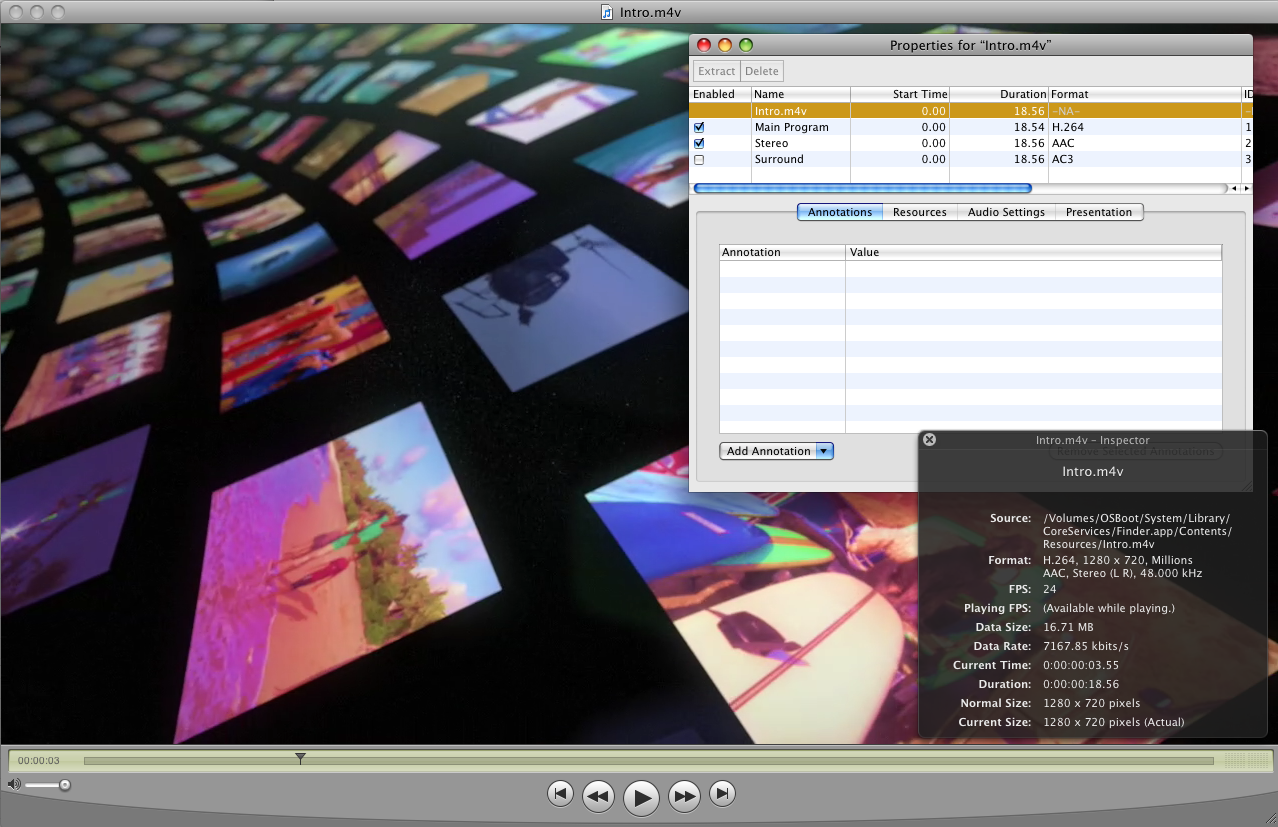Select the Stereo track name
Image resolution: width=1278 pixels, height=827 pixels.
[771, 143]
